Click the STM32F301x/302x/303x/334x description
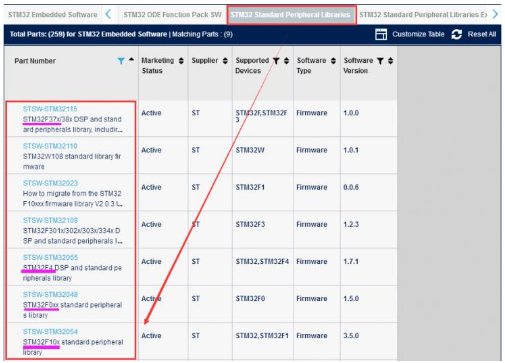505x363 pixels. 72,236
